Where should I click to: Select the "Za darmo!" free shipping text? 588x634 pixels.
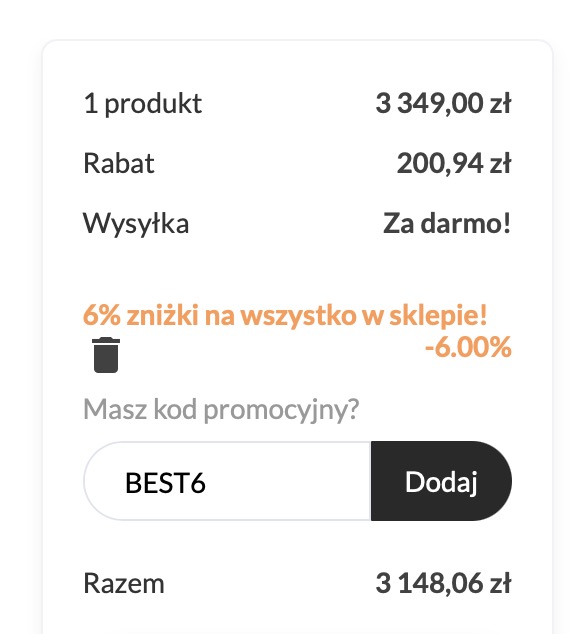click(447, 223)
